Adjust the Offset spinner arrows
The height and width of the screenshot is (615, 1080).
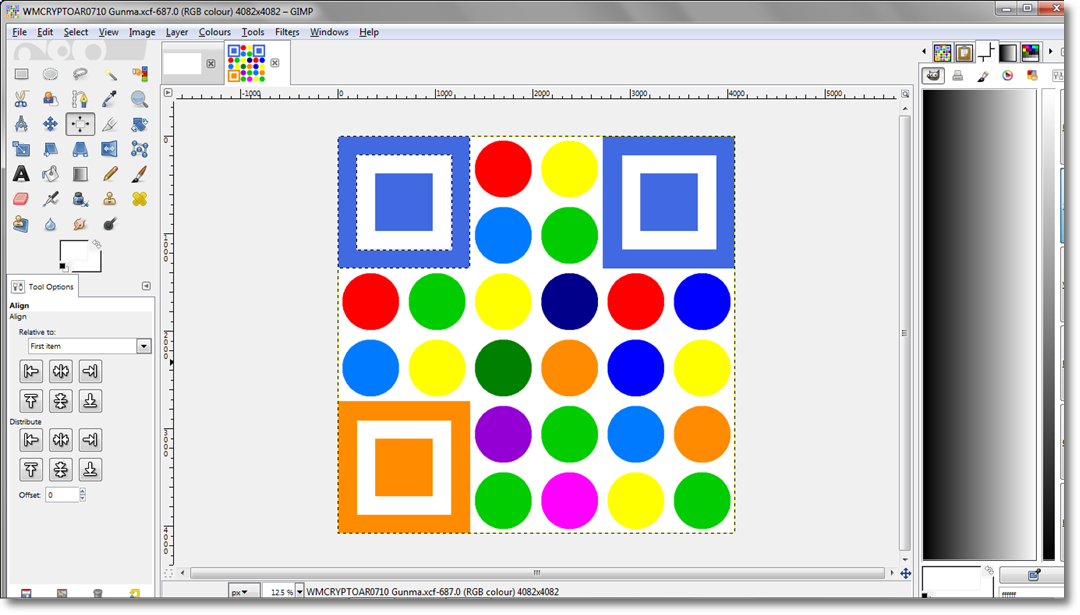(83, 494)
